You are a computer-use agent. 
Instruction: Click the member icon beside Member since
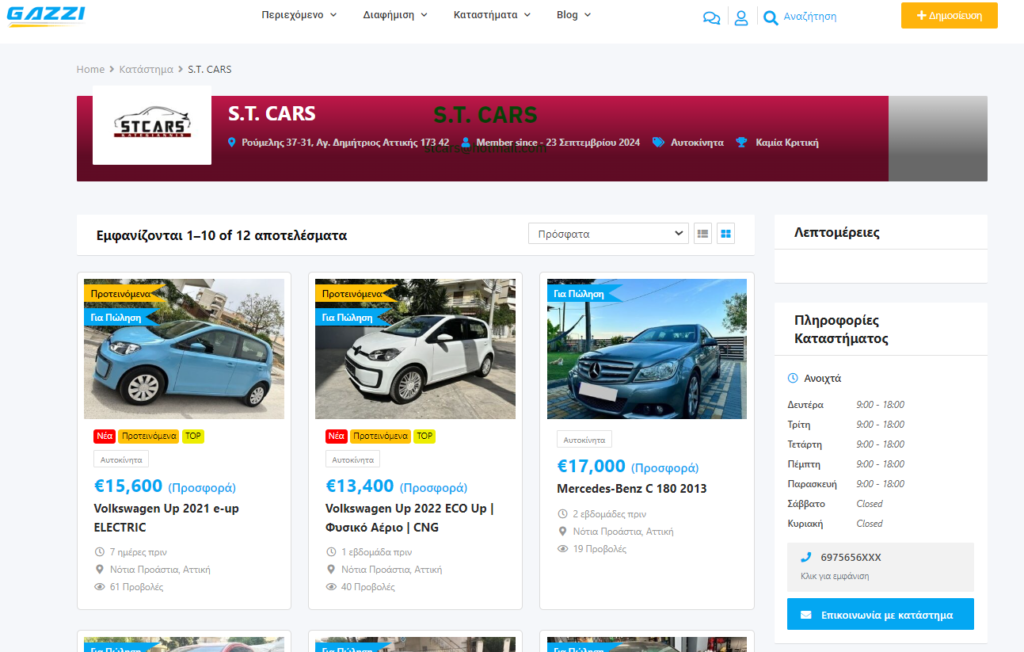click(466, 142)
